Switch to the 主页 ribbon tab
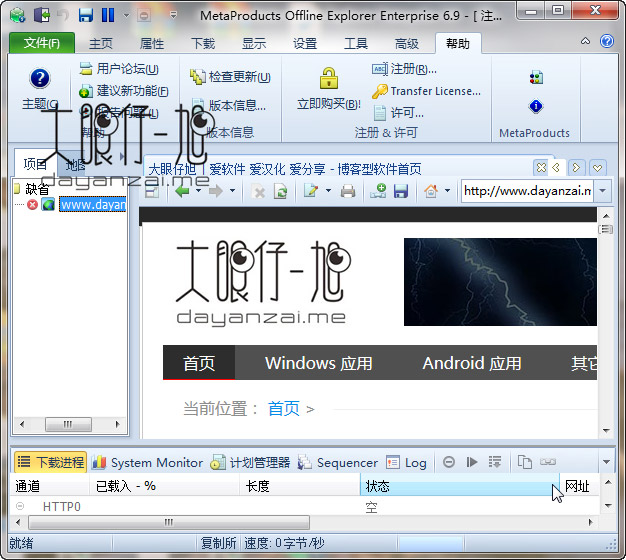626x560 pixels. pyautogui.click(x=101, y=43)
